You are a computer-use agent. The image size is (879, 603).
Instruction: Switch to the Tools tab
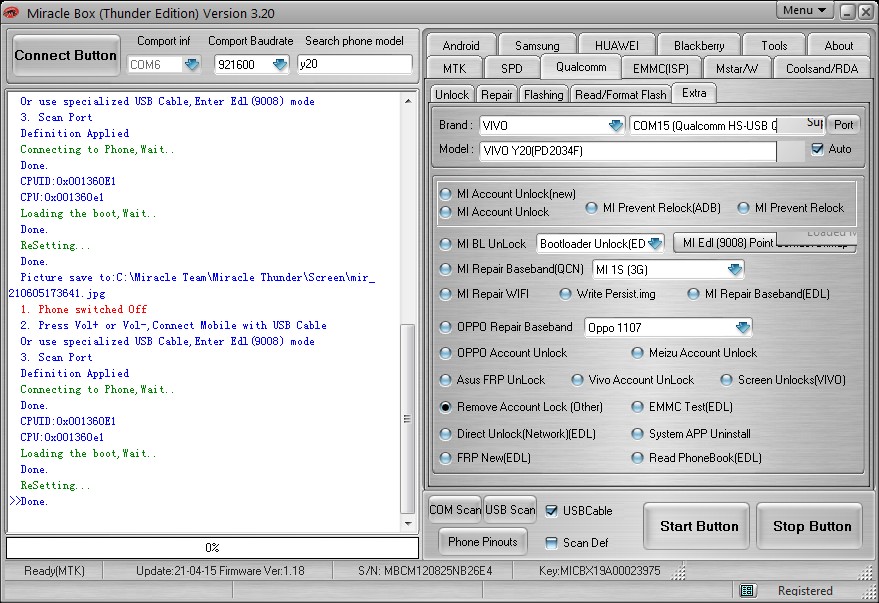click(x=774, y=45)
